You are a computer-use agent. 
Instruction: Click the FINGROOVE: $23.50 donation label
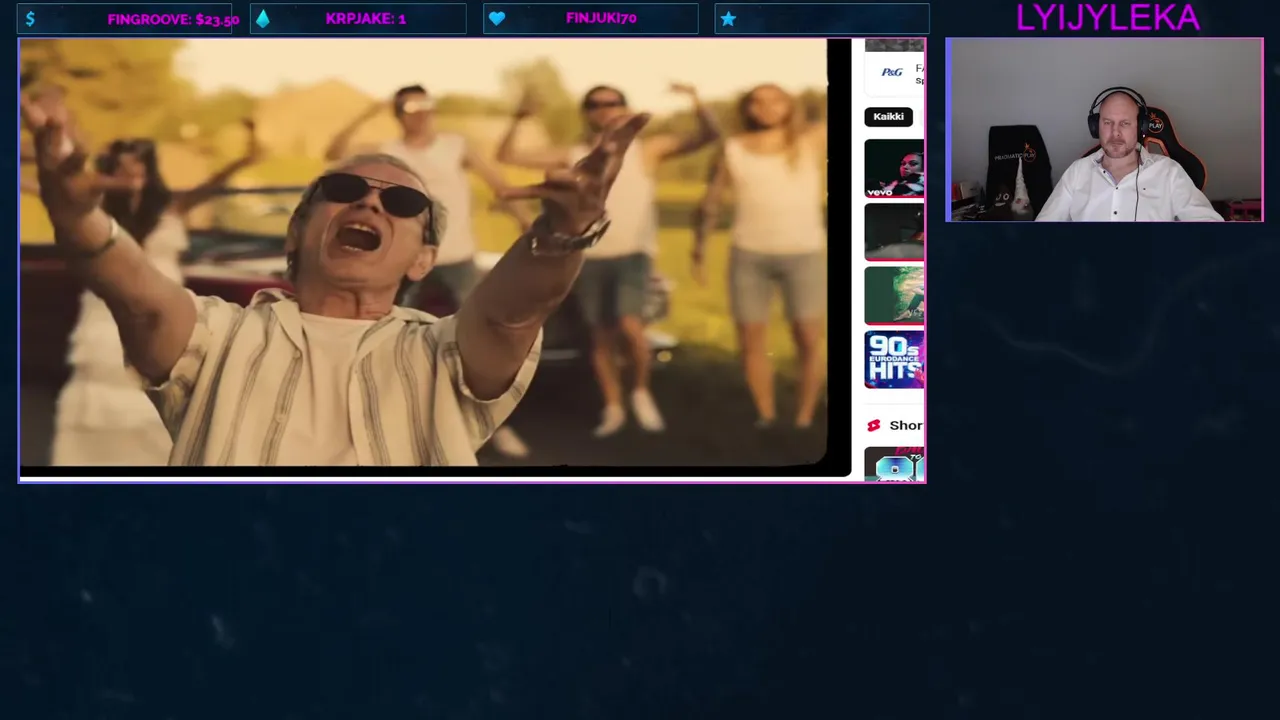[173, 19]
